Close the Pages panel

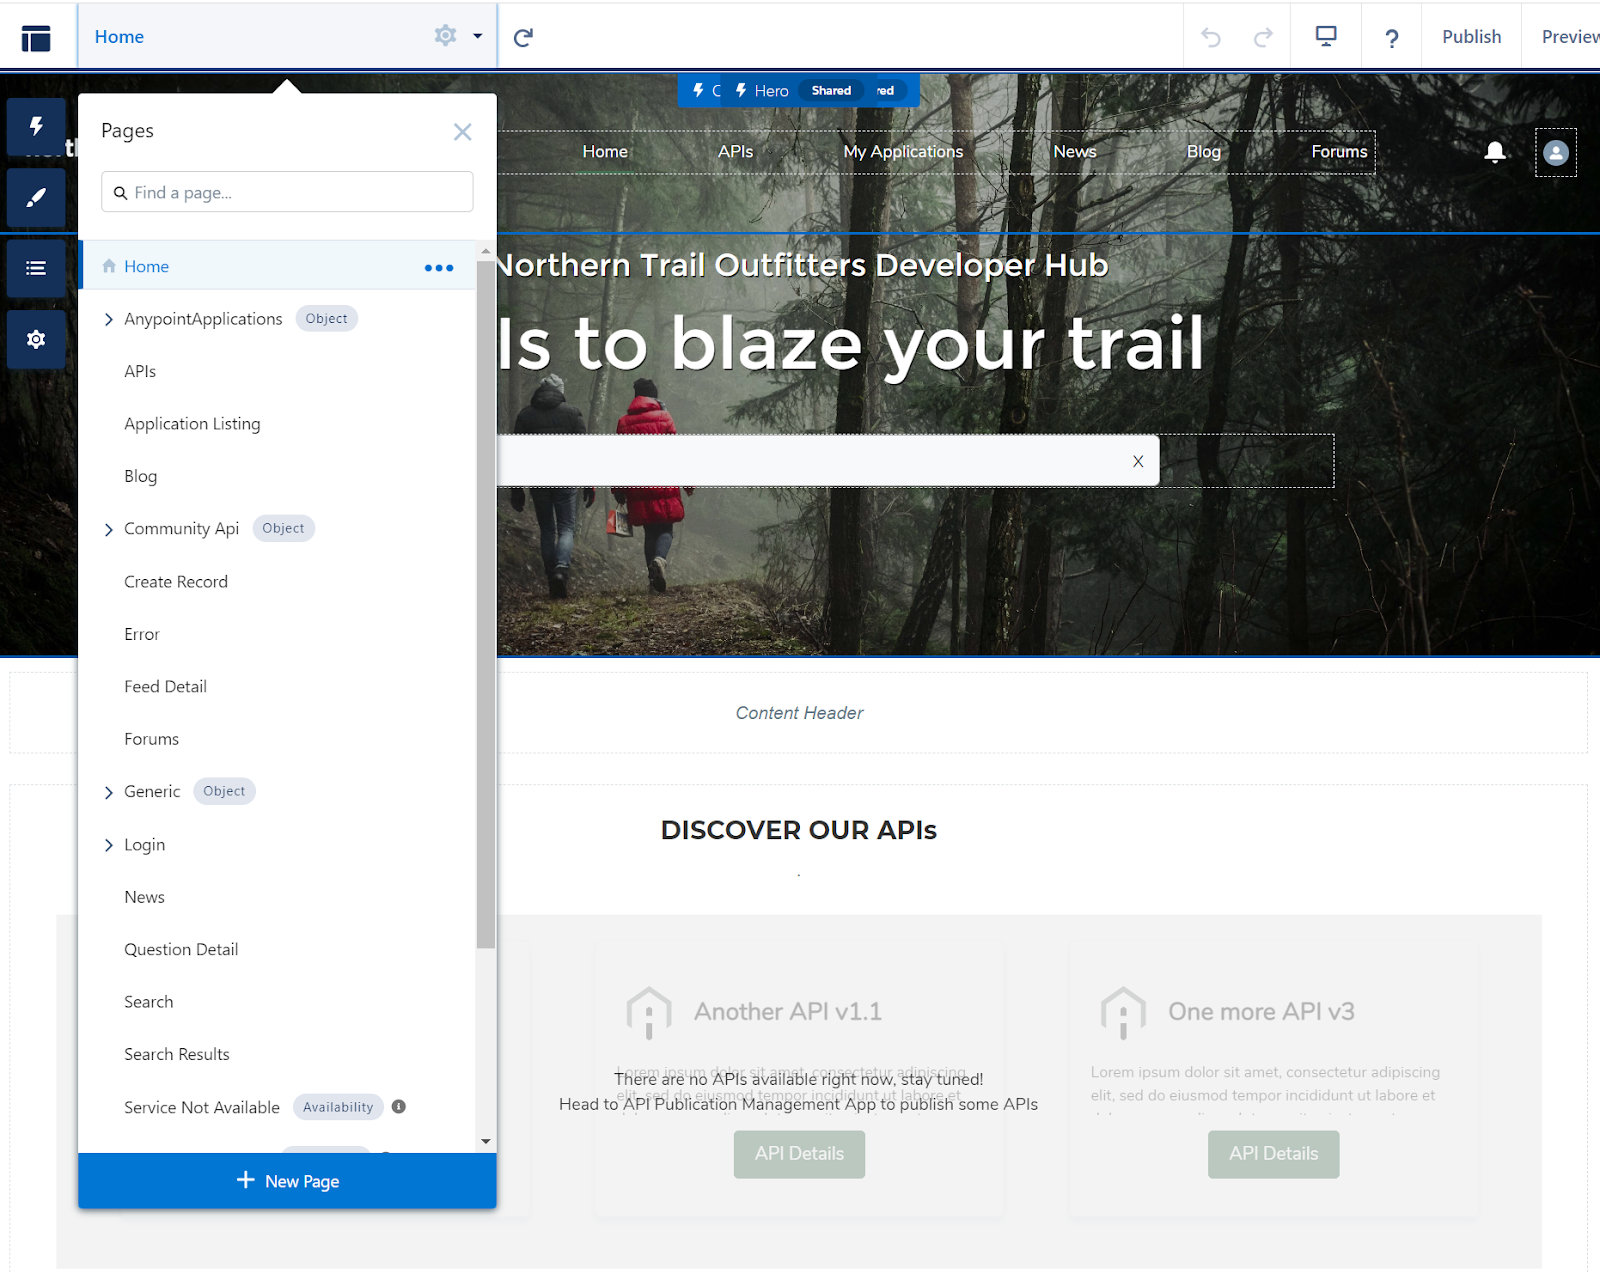(x=462, y=132)
